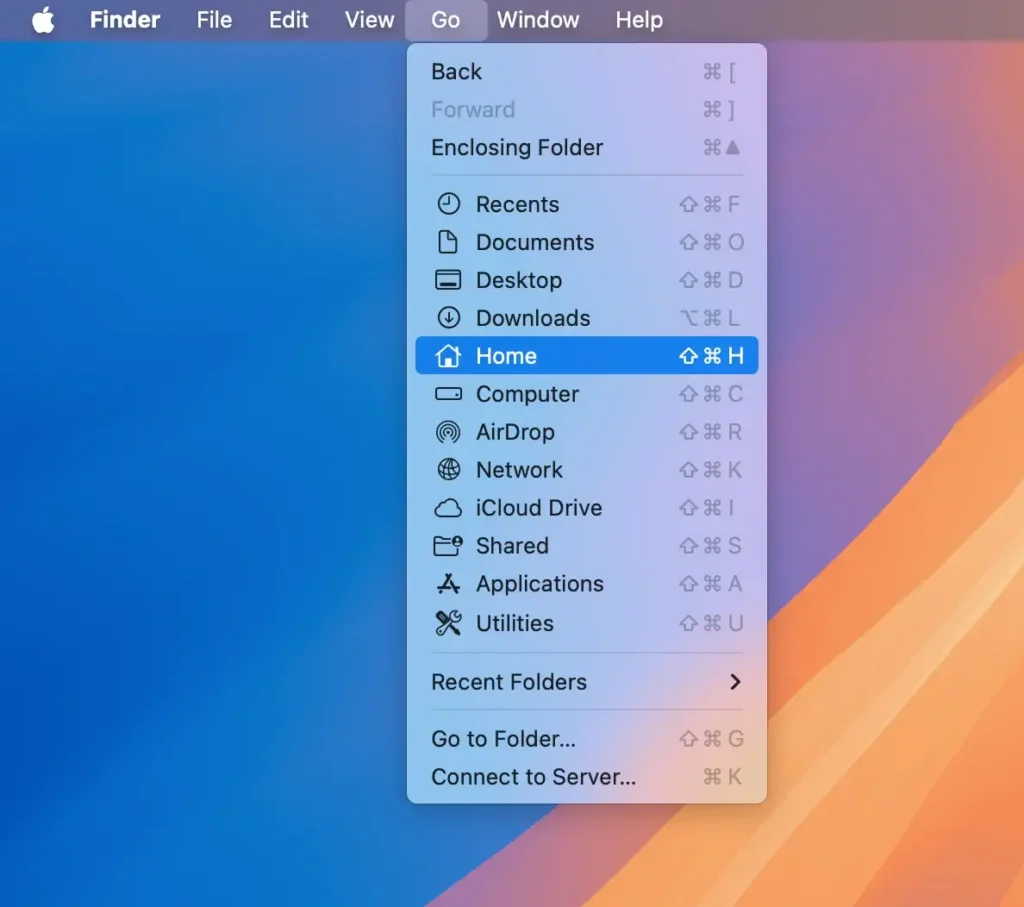This screenshot has height=907, width=1024.
Task: Choose the Applications label
Action: coord(539,583)
